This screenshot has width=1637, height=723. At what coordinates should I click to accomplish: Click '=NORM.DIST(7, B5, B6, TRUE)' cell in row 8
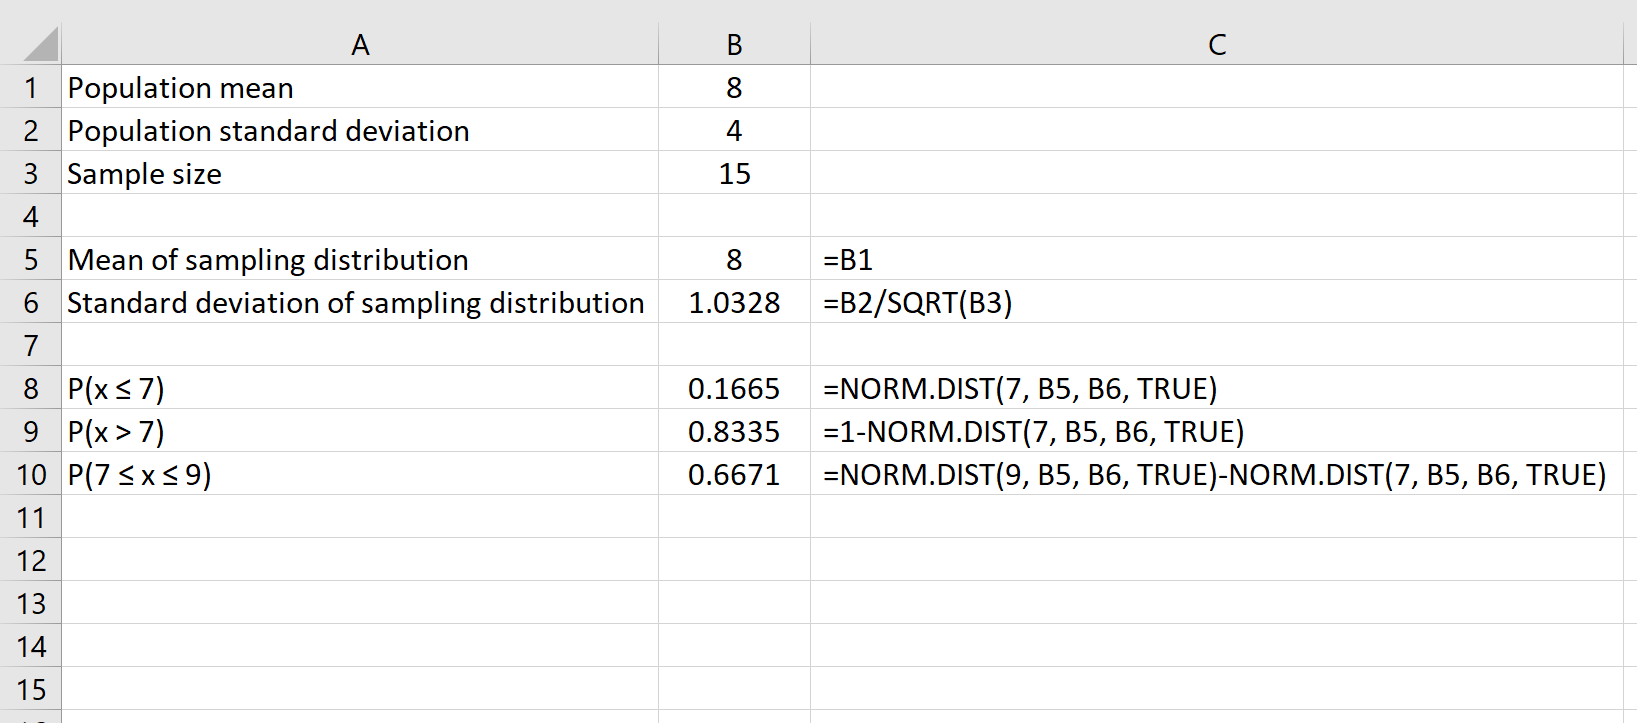click(1217, 388)
